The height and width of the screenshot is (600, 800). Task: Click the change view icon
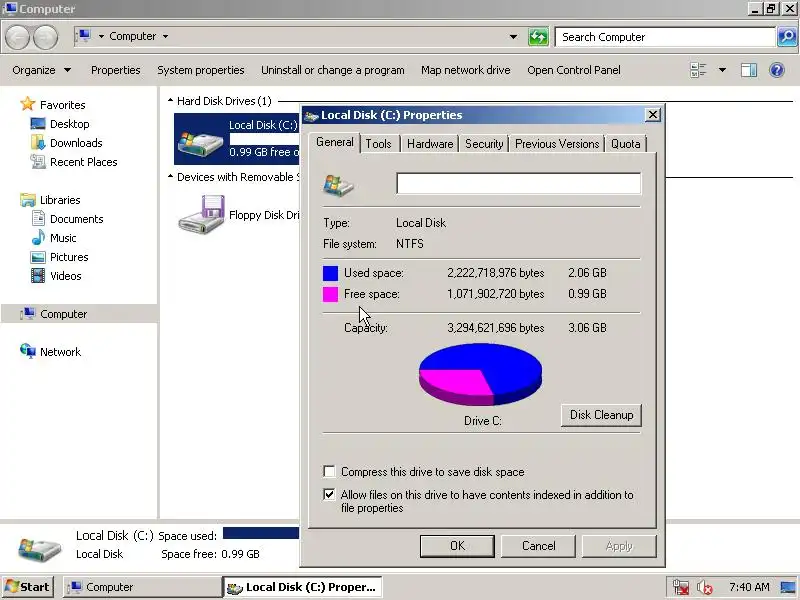698,70
